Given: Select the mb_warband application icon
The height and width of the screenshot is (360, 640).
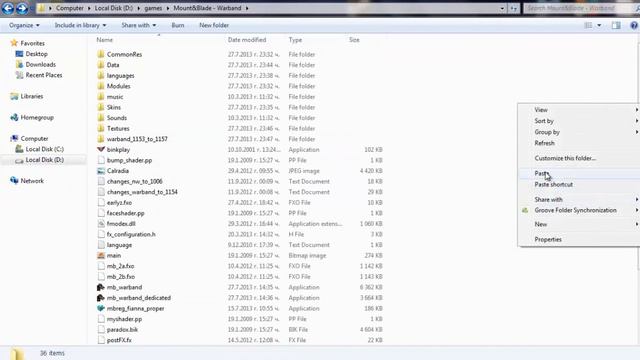Looking at the screenshot, I should pyautogui.click(x=101, y=287).
